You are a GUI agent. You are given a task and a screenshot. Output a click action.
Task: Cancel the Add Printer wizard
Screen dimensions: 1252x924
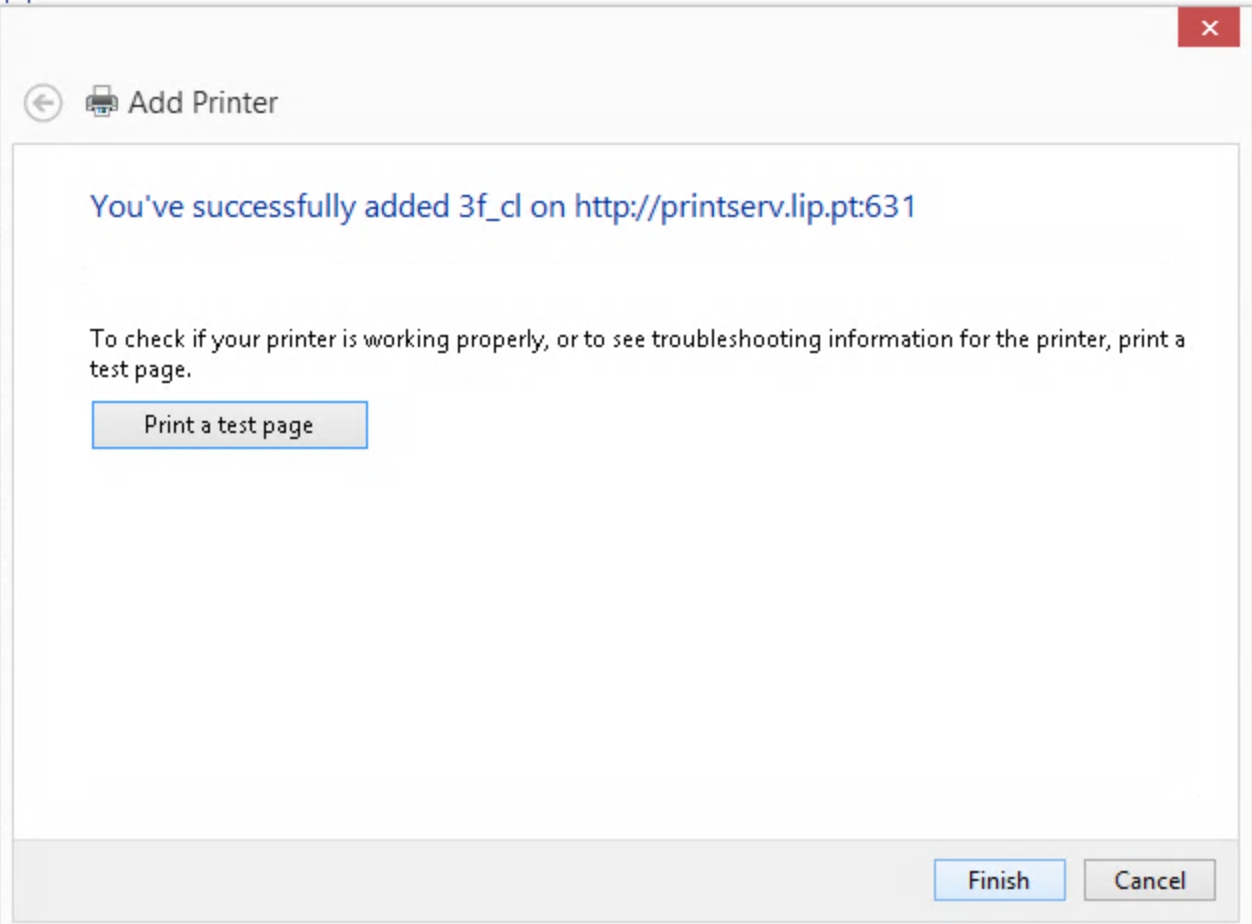click(x=1150, y=880)
